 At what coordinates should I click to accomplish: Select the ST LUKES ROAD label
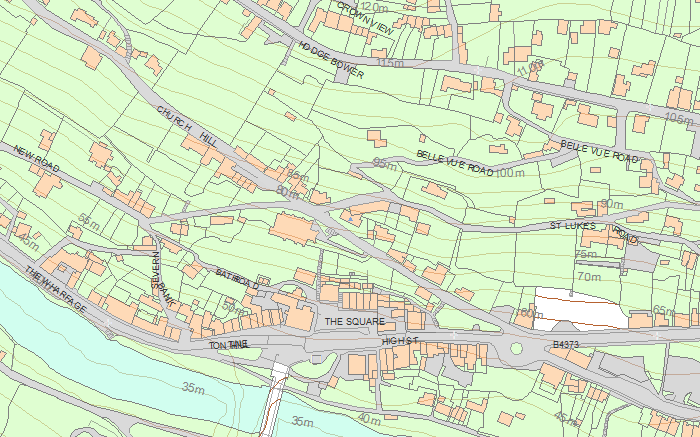point(594,230)
